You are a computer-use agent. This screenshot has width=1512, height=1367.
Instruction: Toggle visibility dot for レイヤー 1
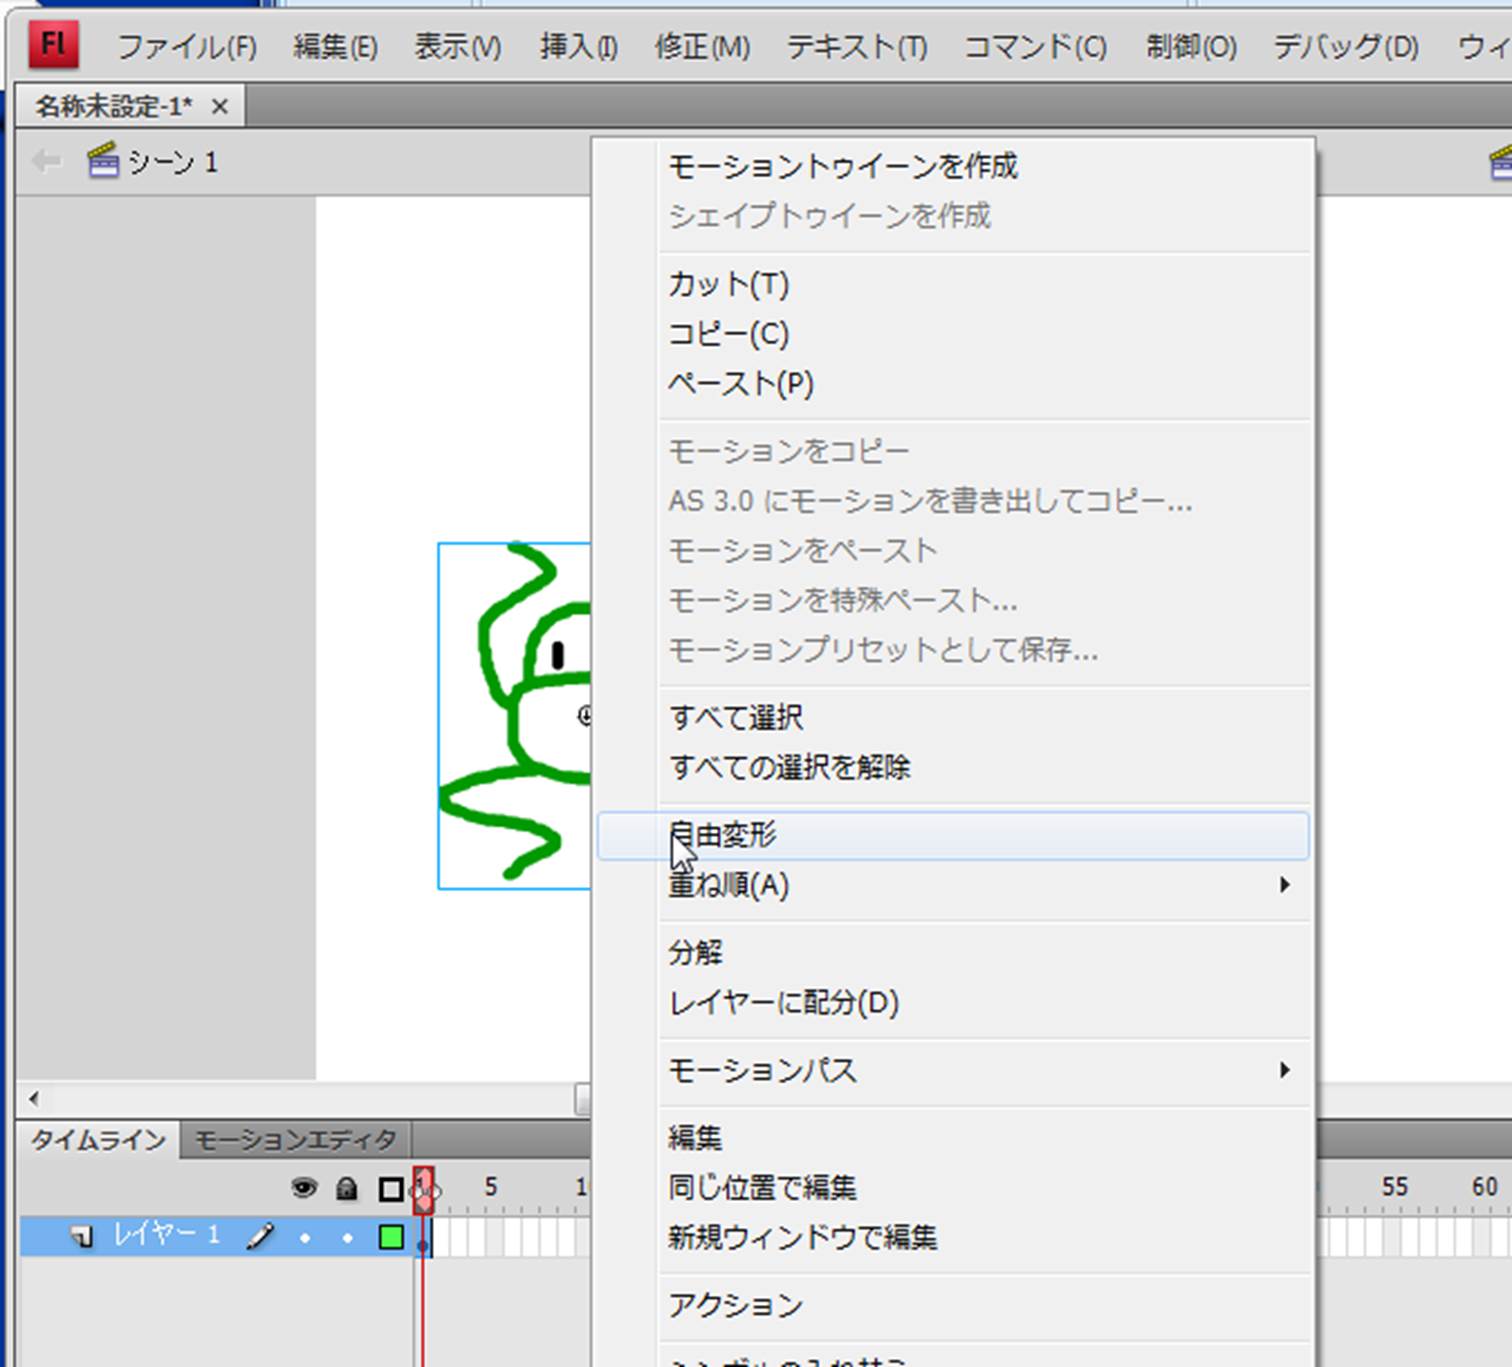305,1238
